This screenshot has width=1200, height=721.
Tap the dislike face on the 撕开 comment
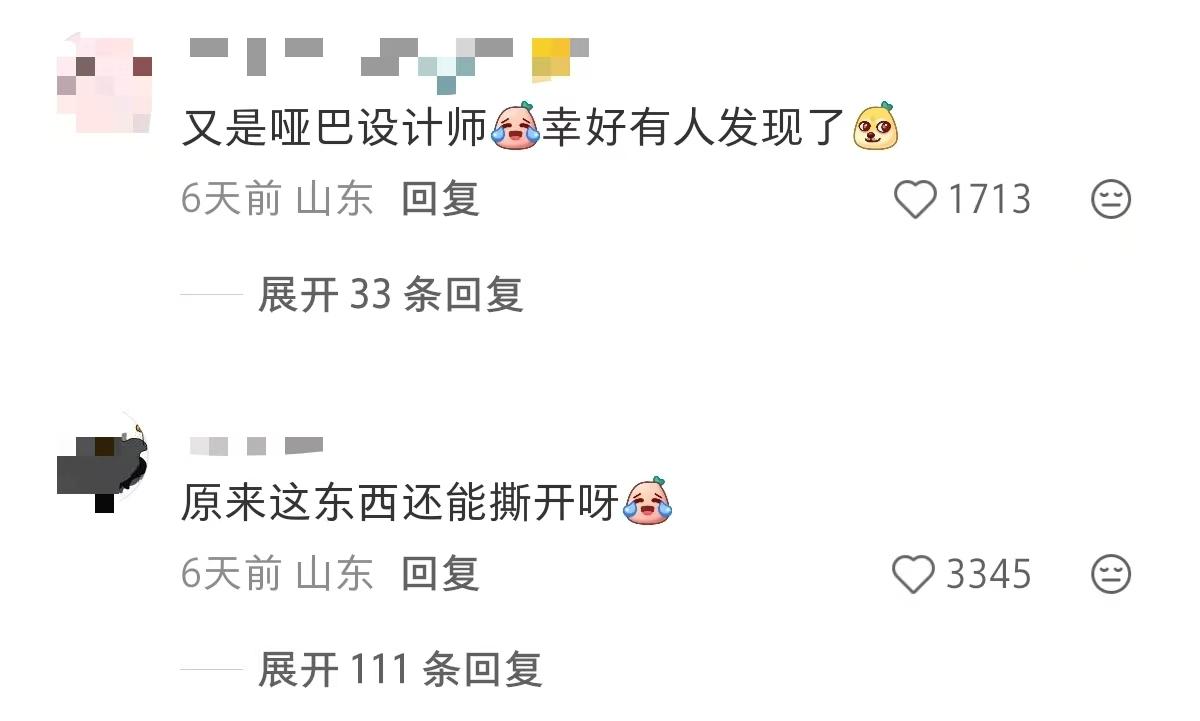(1110, 574)
